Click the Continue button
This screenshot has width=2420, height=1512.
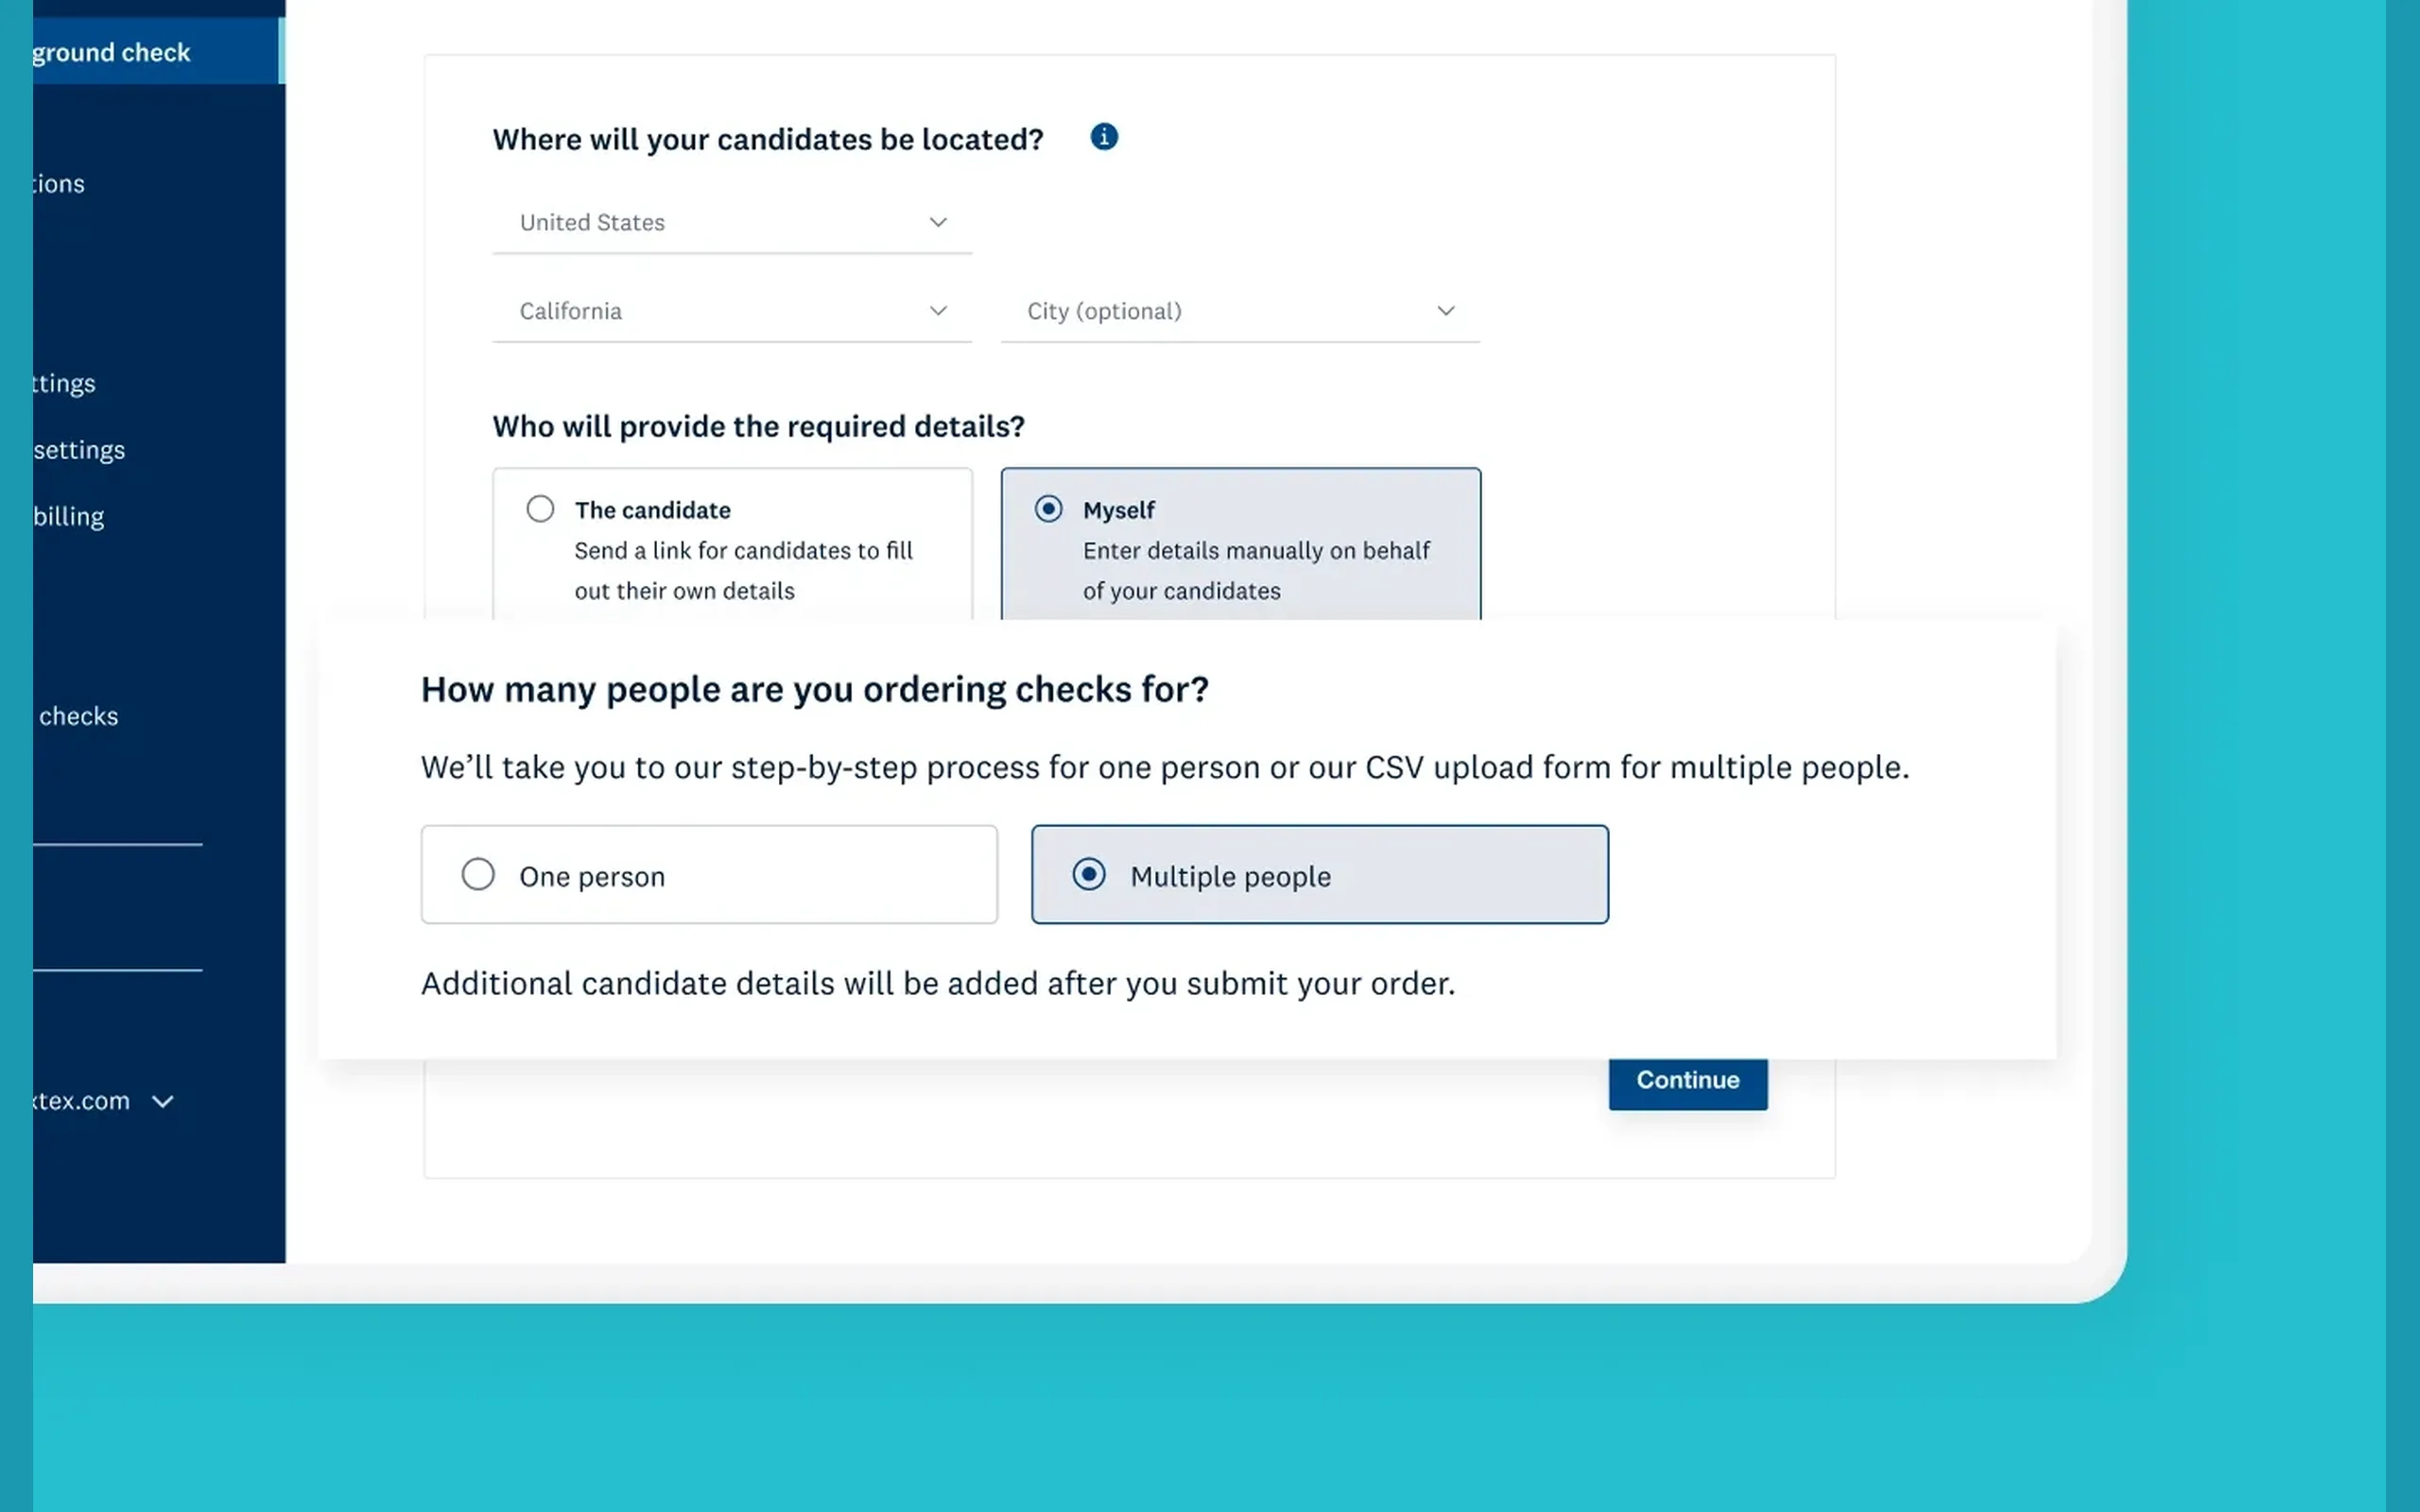pos(1688,1081)
